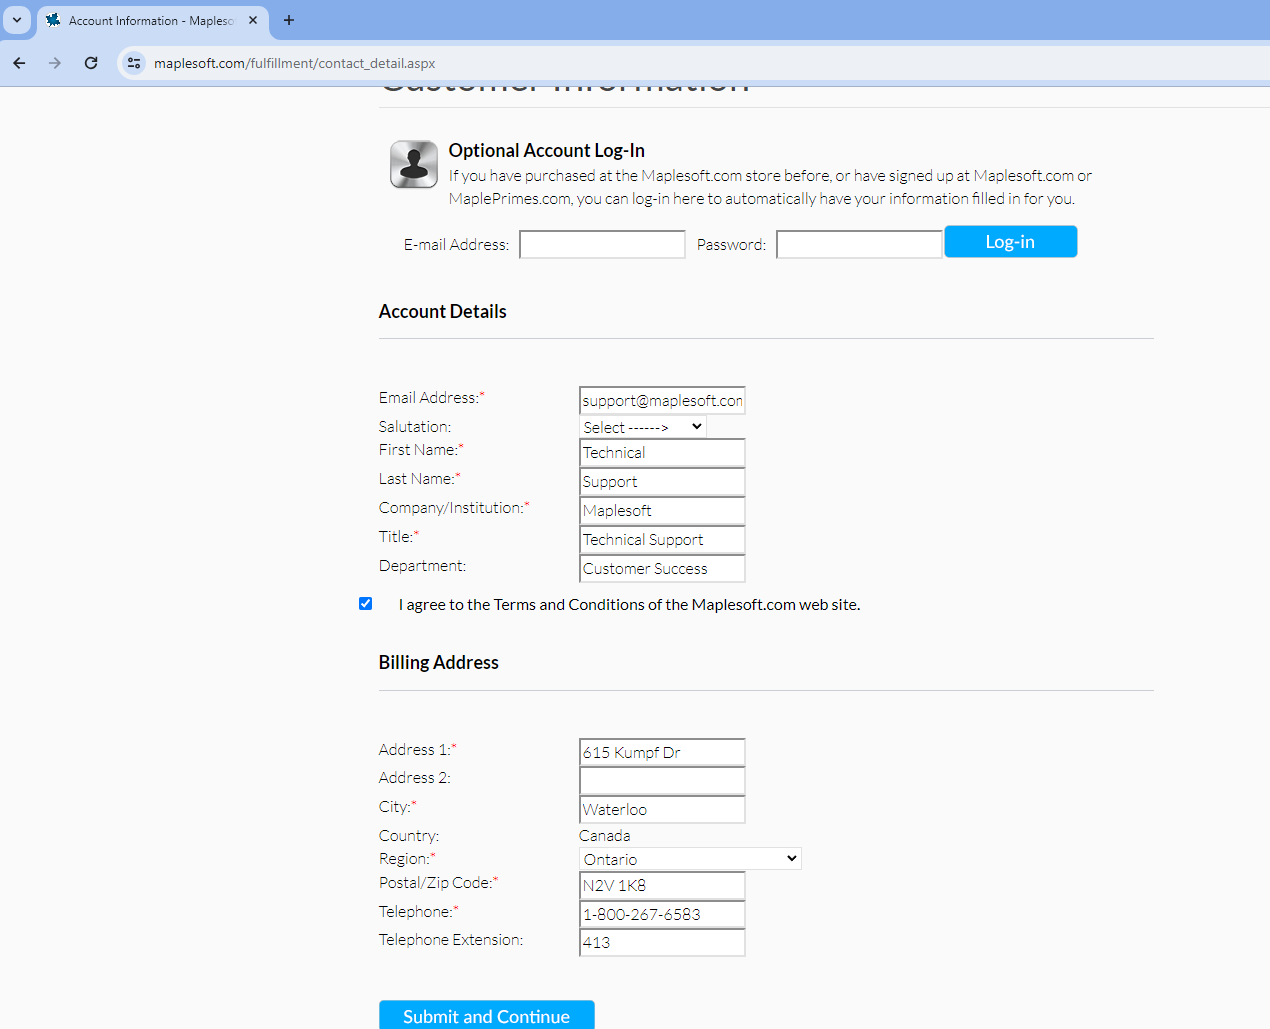Open a new browser tab
The width and height of the screenshot is (1270, 1029).
click(289, 20)
